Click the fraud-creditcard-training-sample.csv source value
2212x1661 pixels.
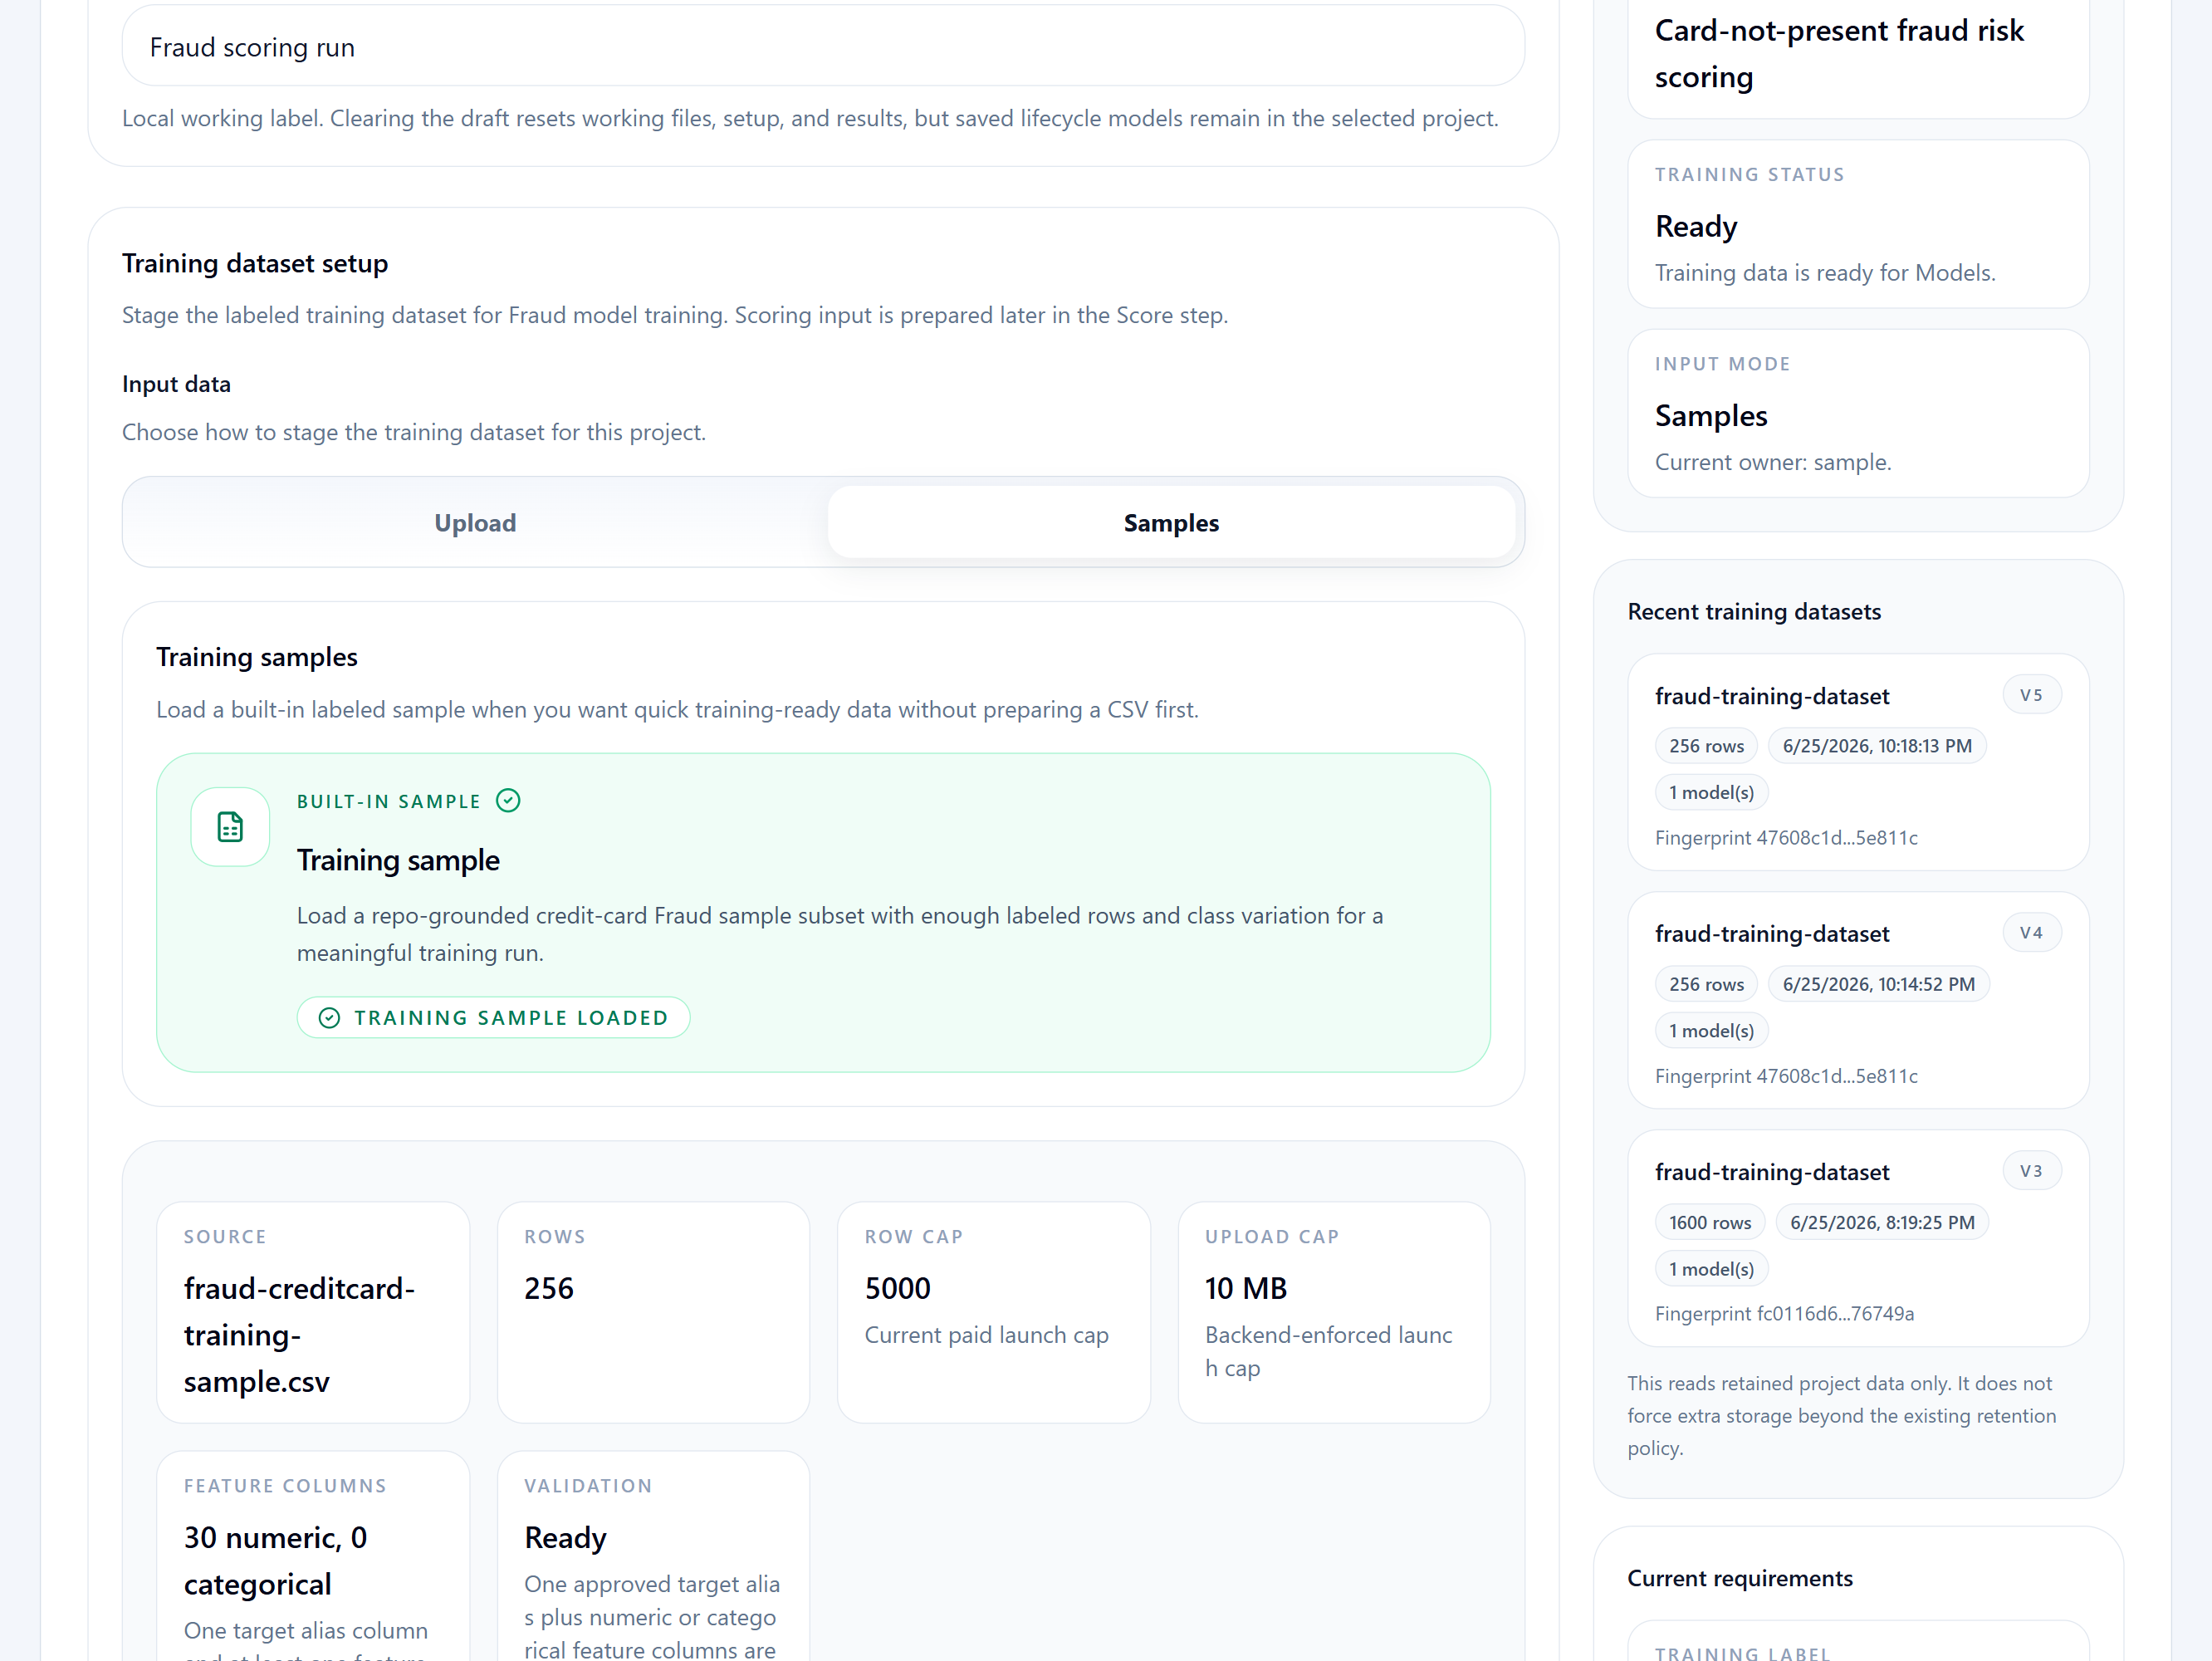[299, 1335]
